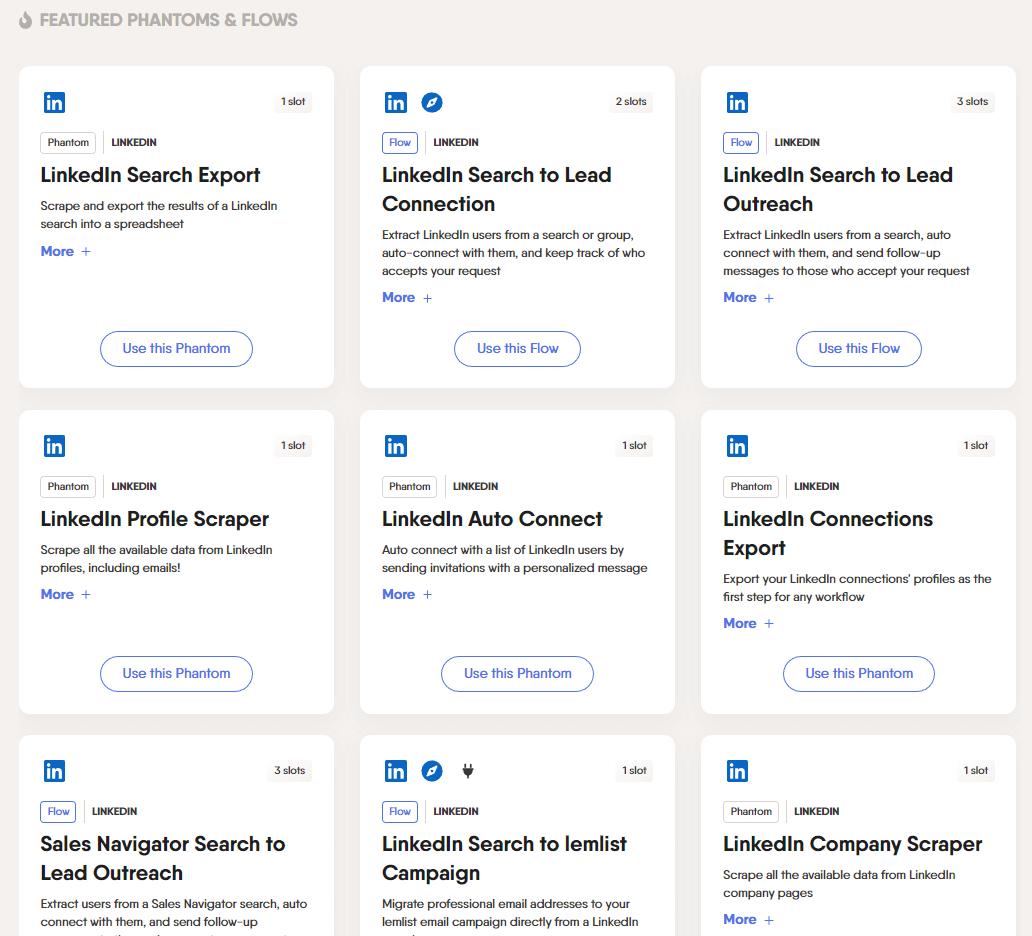Use this Phantom for LinkedIn Auto Connect

pyautogui.click(x=517, y=674)
